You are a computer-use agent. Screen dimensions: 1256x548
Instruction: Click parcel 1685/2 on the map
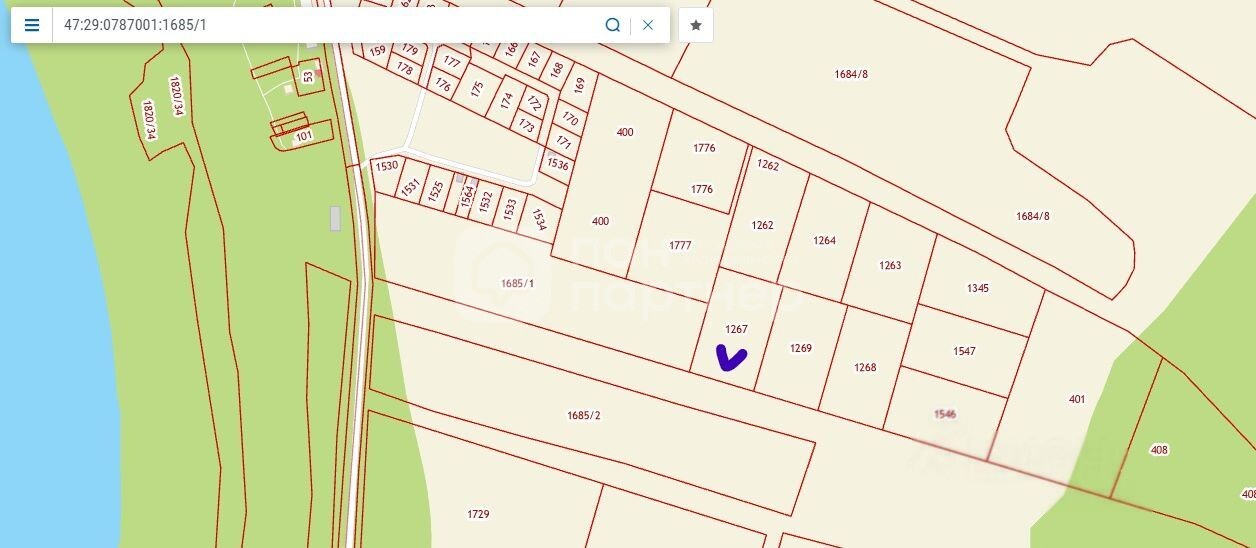[x=583, y=415]
